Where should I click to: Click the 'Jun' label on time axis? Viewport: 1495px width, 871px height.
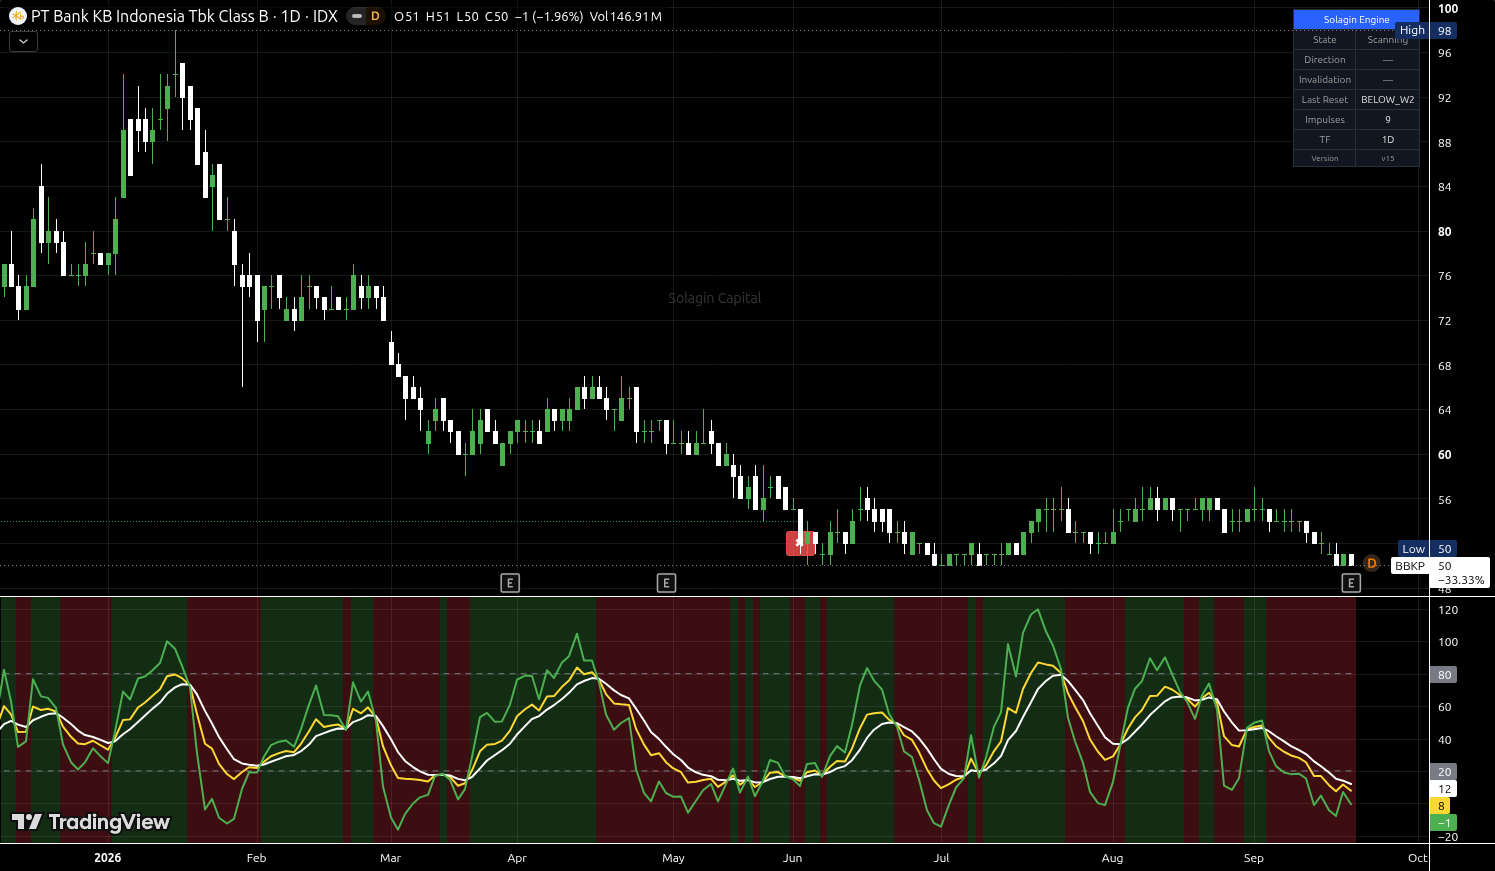point(792,858)
